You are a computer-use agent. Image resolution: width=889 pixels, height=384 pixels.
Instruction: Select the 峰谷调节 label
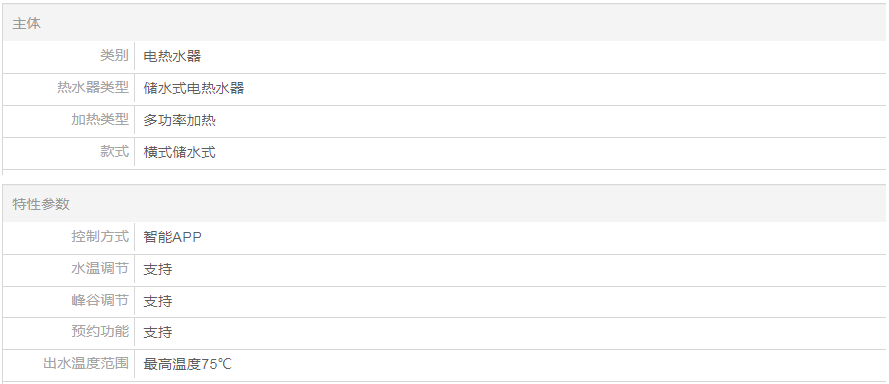coord(100,300)
